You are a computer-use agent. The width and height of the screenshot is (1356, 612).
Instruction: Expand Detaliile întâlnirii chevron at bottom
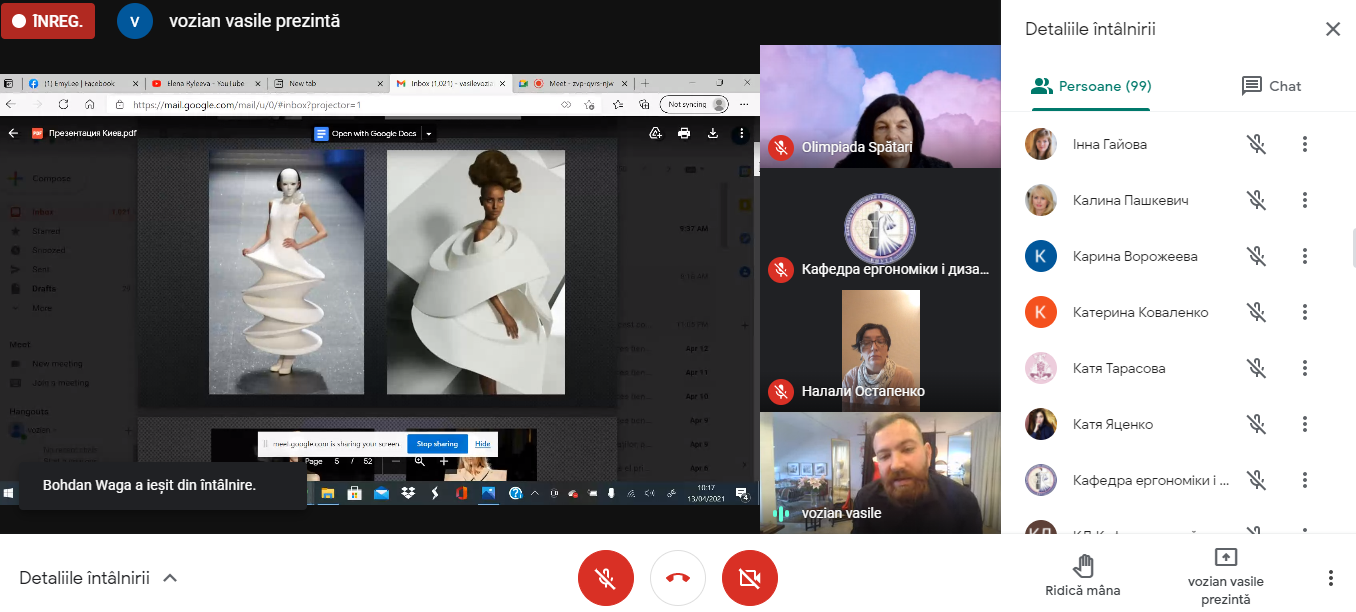(x=170, y=578)
